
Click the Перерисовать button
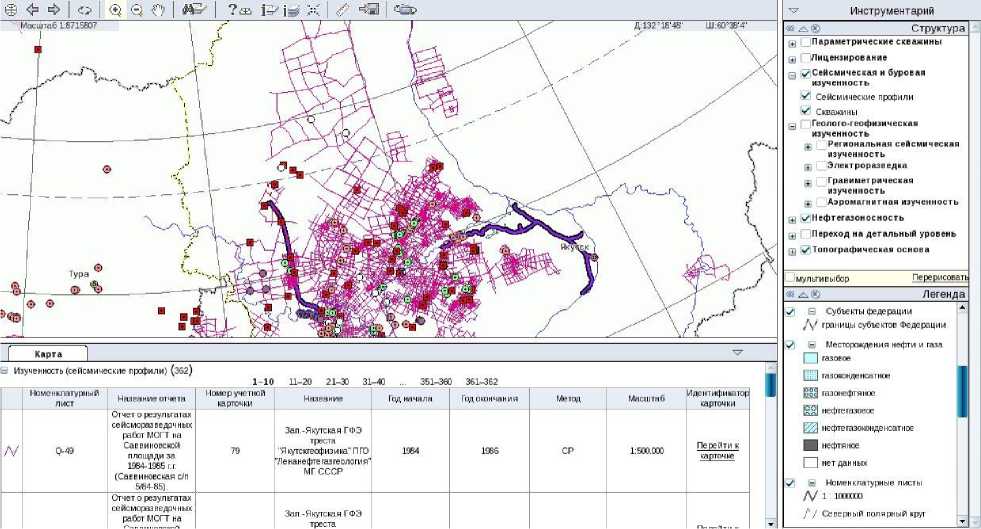pyautogui.click(x=940, y=277)
